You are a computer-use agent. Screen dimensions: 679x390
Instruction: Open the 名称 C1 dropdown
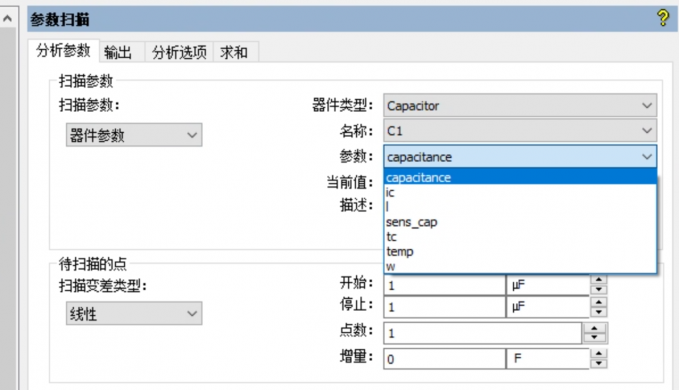(520, 131)
